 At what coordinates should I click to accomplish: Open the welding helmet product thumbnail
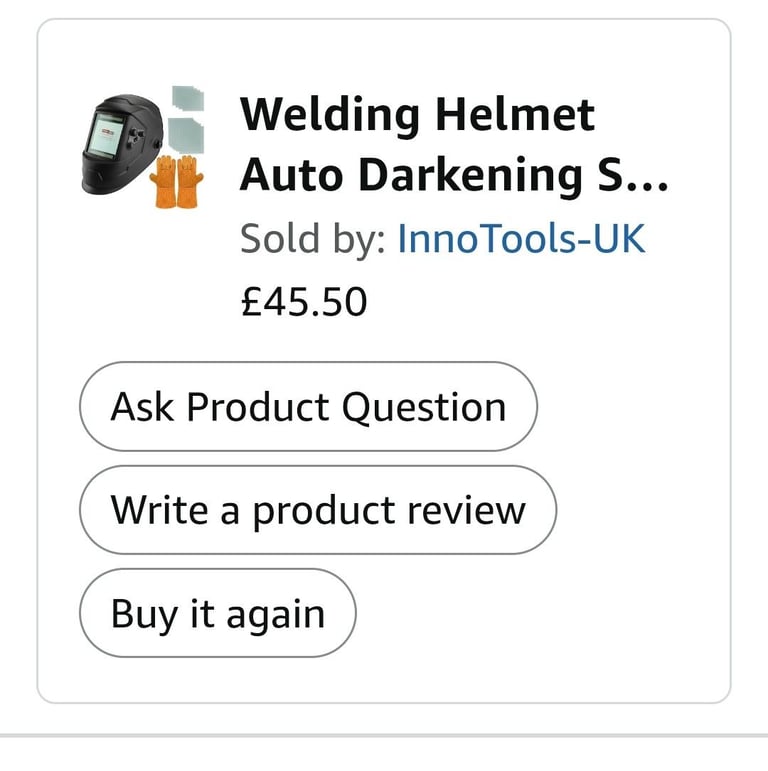pyautogui.click(x=143, y=147)
